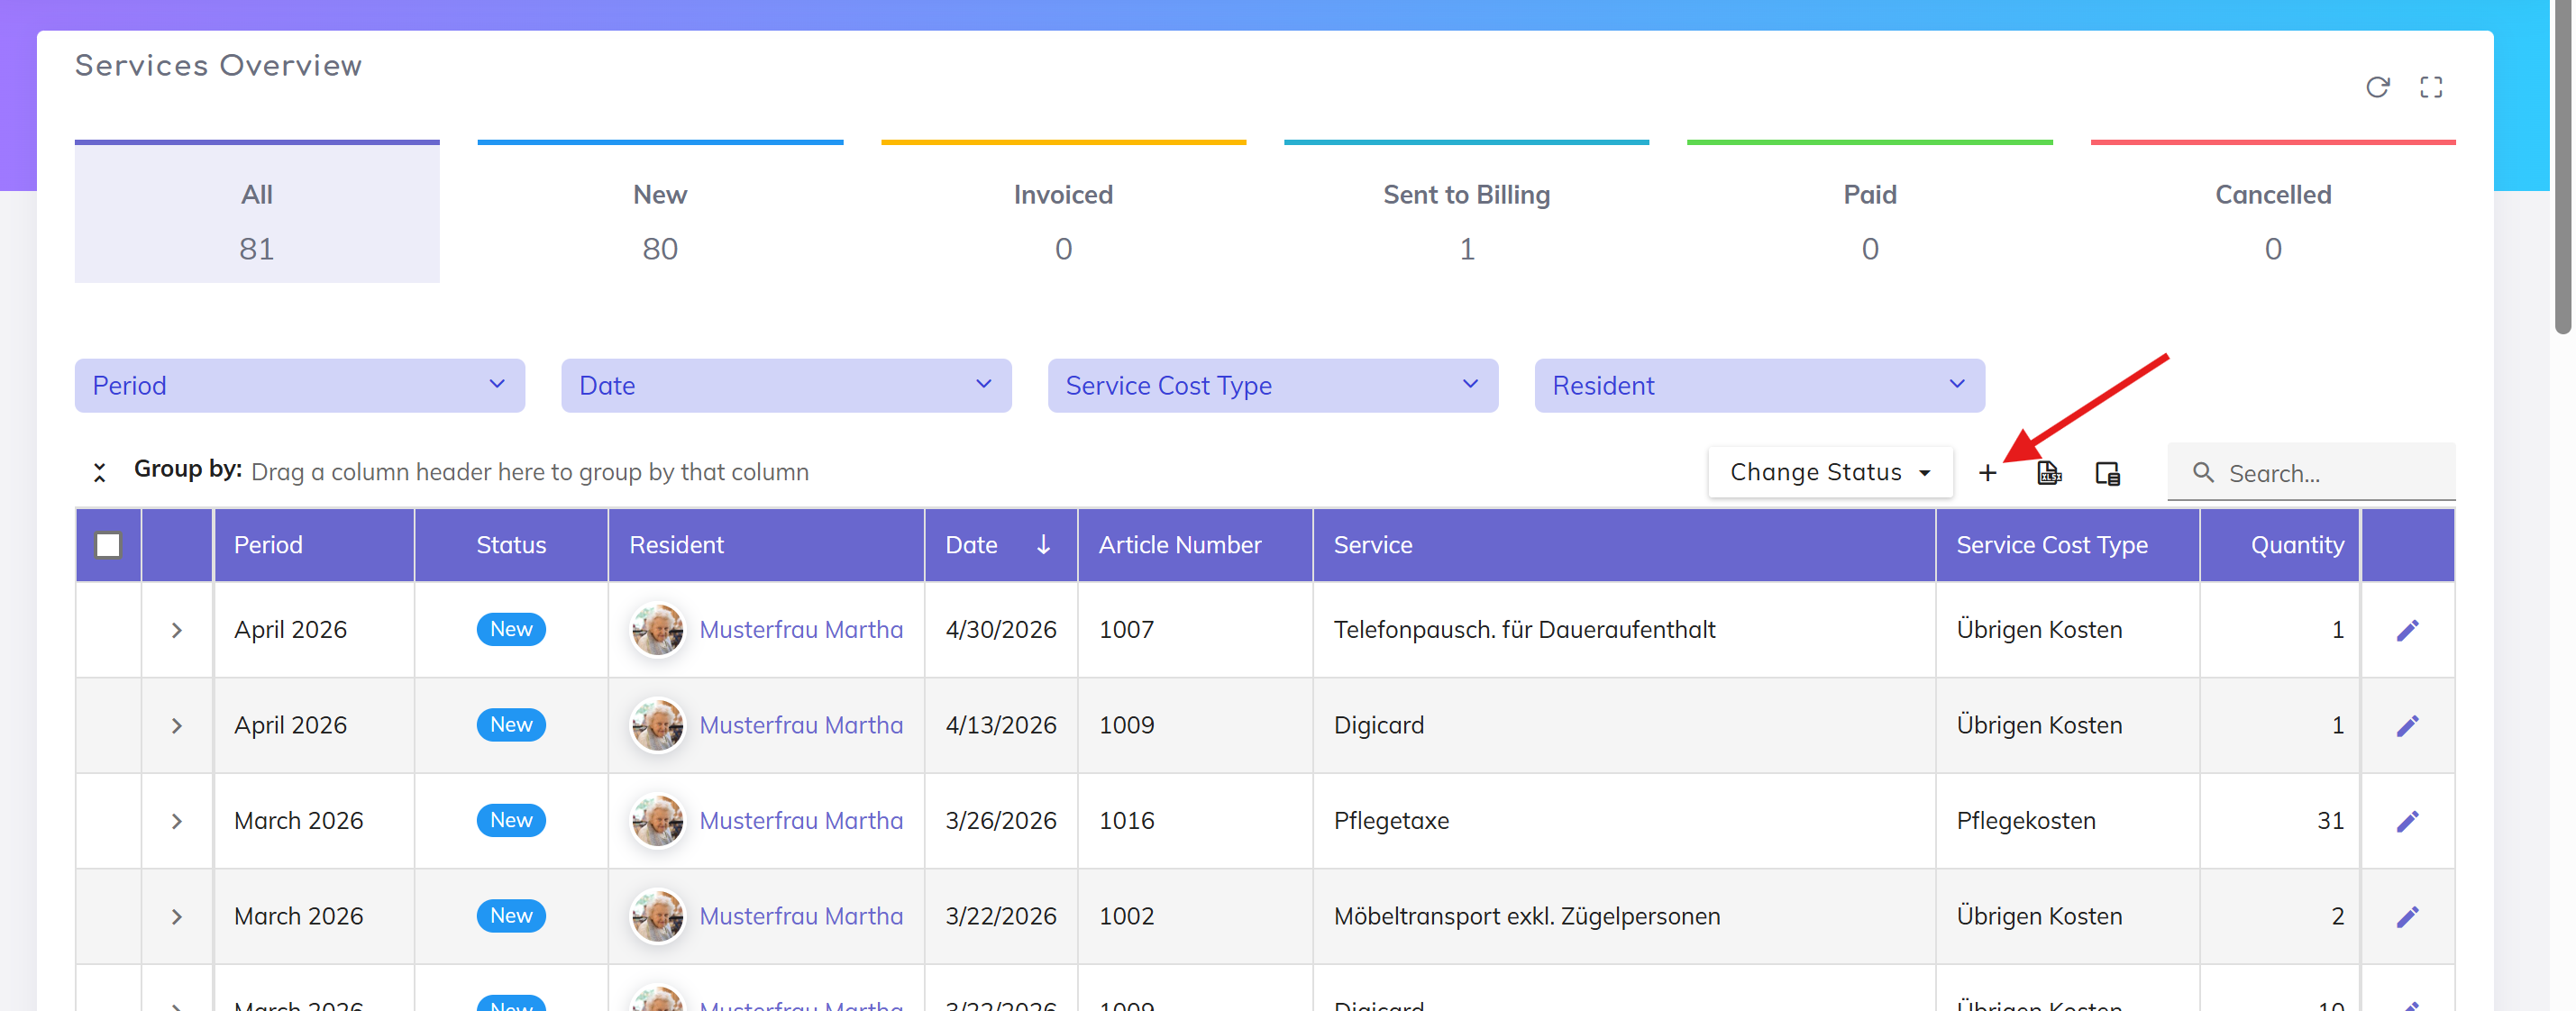
Task: Refresh the Services Overview panel
Action: click(x=2377, y=88)
